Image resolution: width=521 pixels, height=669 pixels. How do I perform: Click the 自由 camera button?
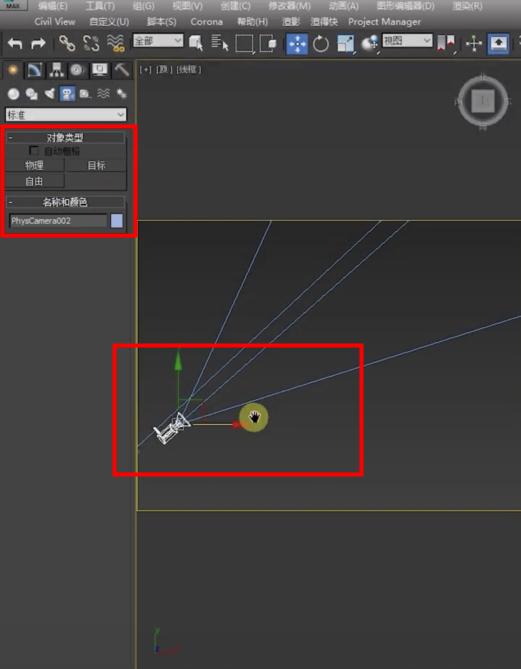[x=35, y=181]
